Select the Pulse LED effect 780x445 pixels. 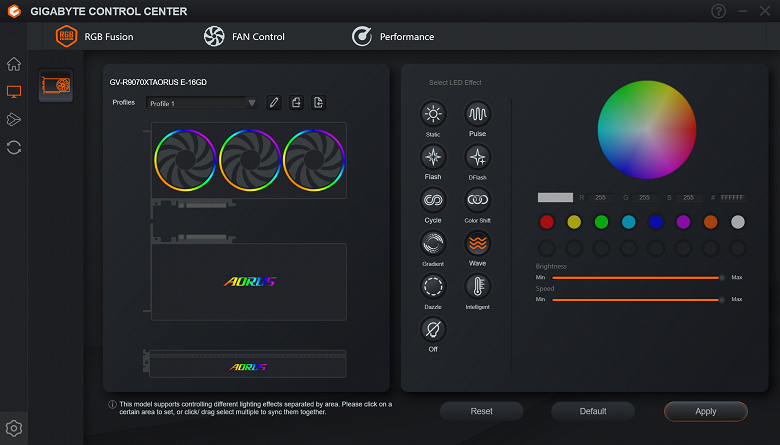478,114
